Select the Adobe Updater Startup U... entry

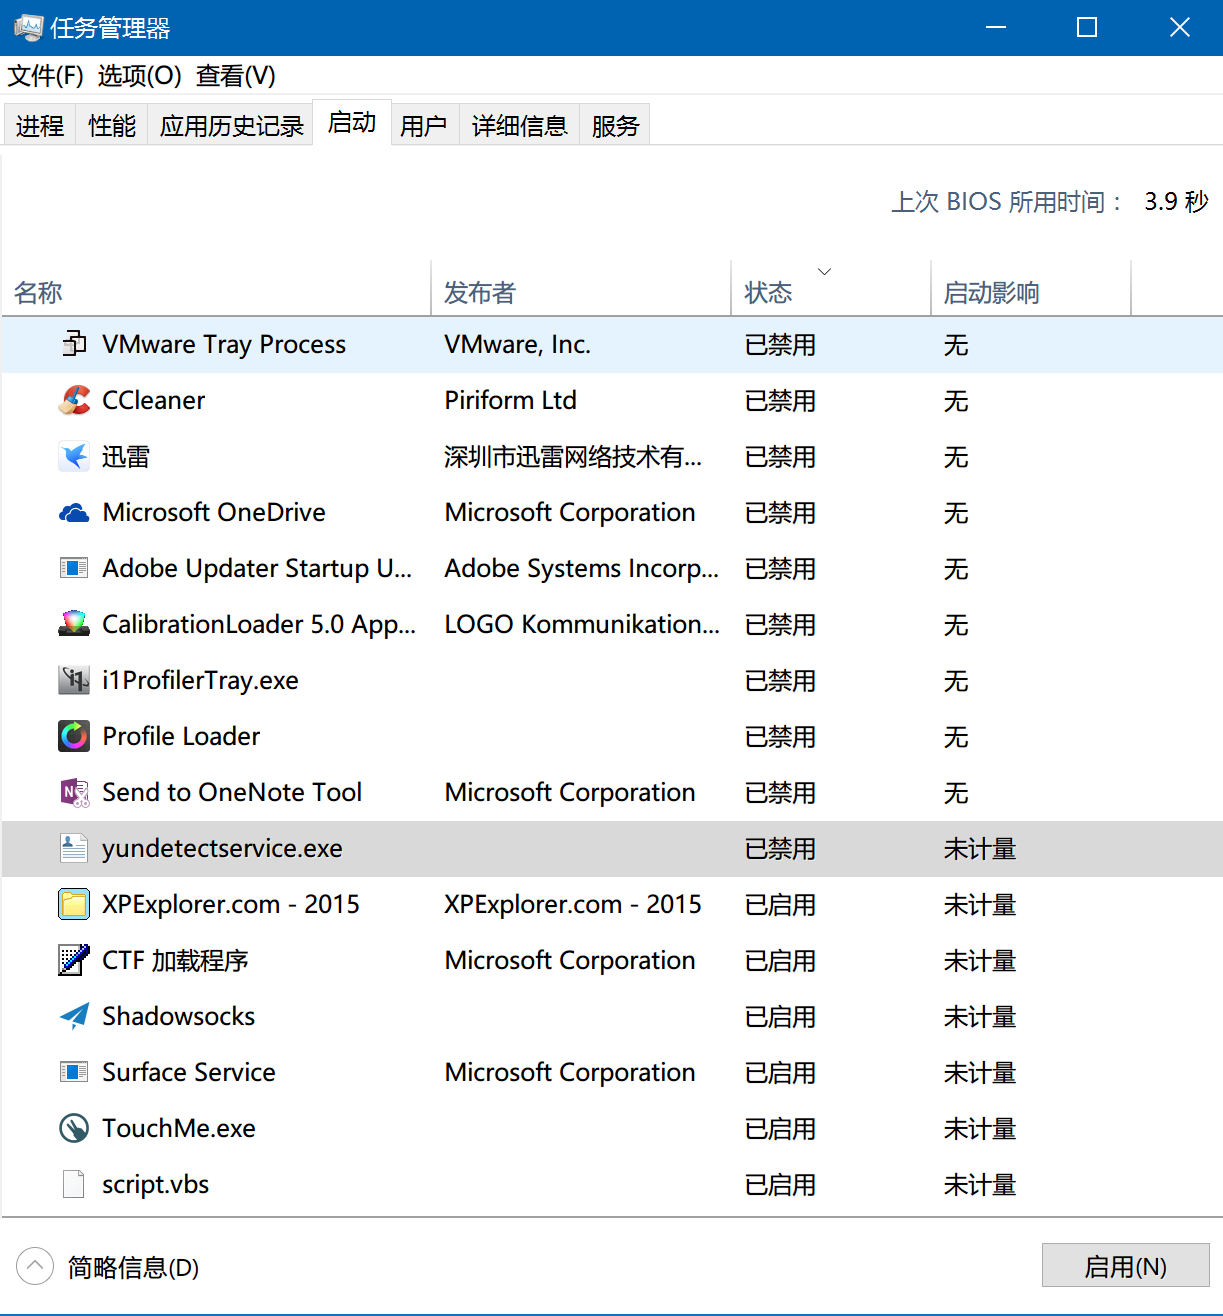pos(257,568)
